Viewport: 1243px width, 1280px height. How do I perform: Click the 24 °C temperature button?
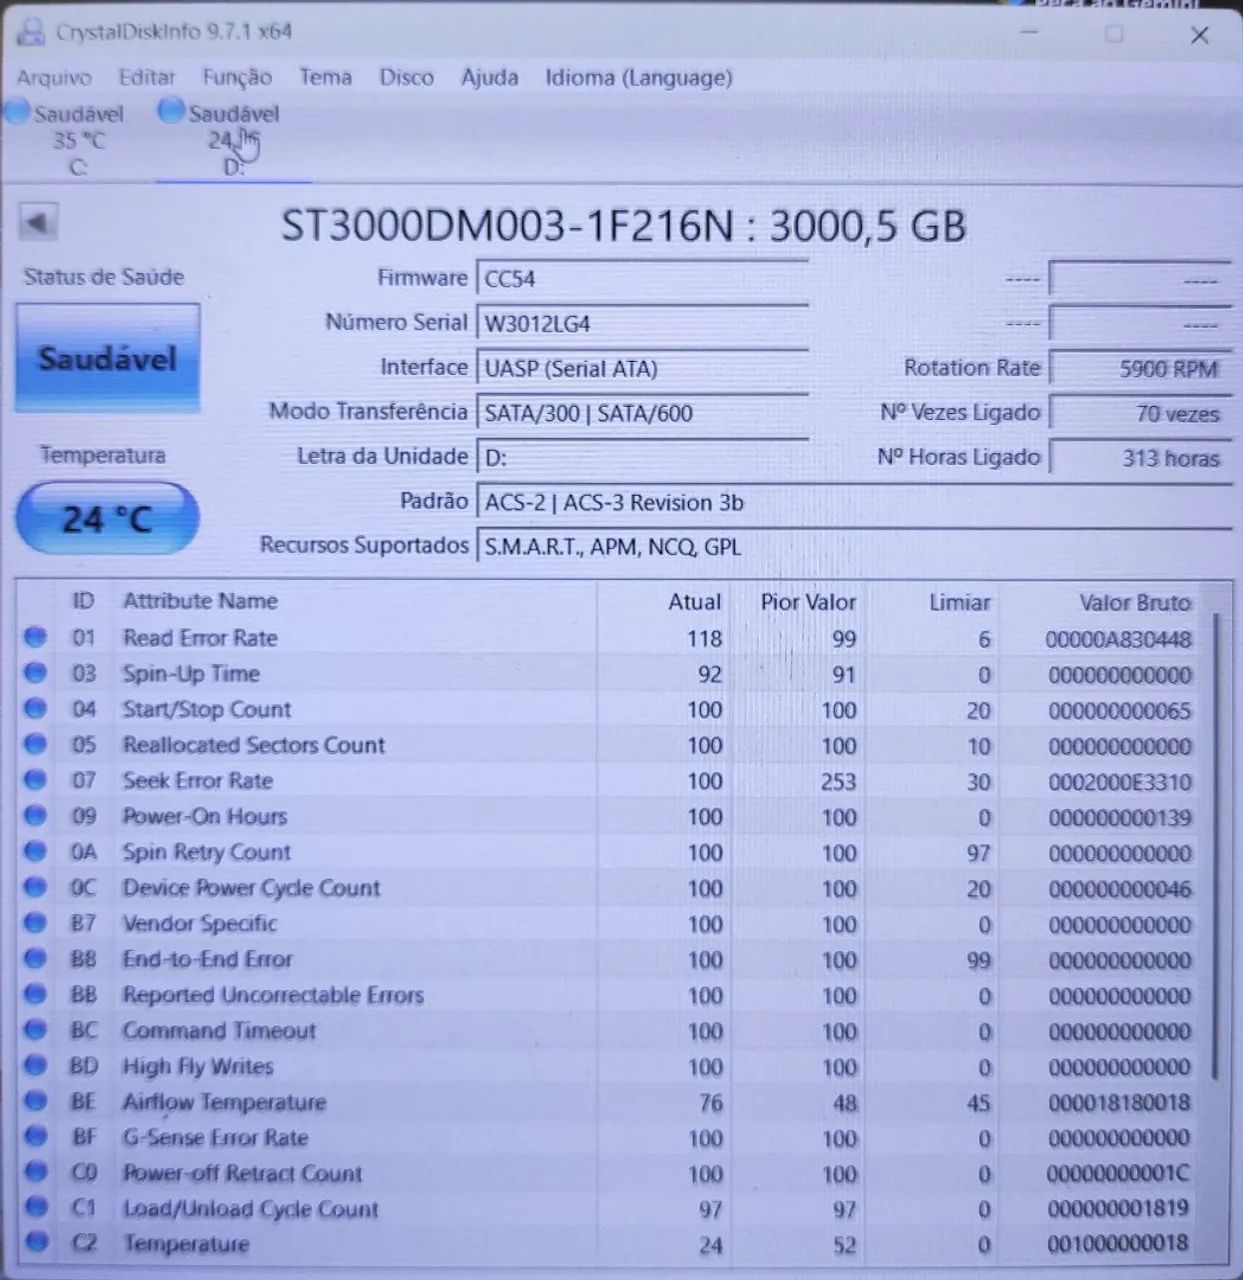pos(107,518)
